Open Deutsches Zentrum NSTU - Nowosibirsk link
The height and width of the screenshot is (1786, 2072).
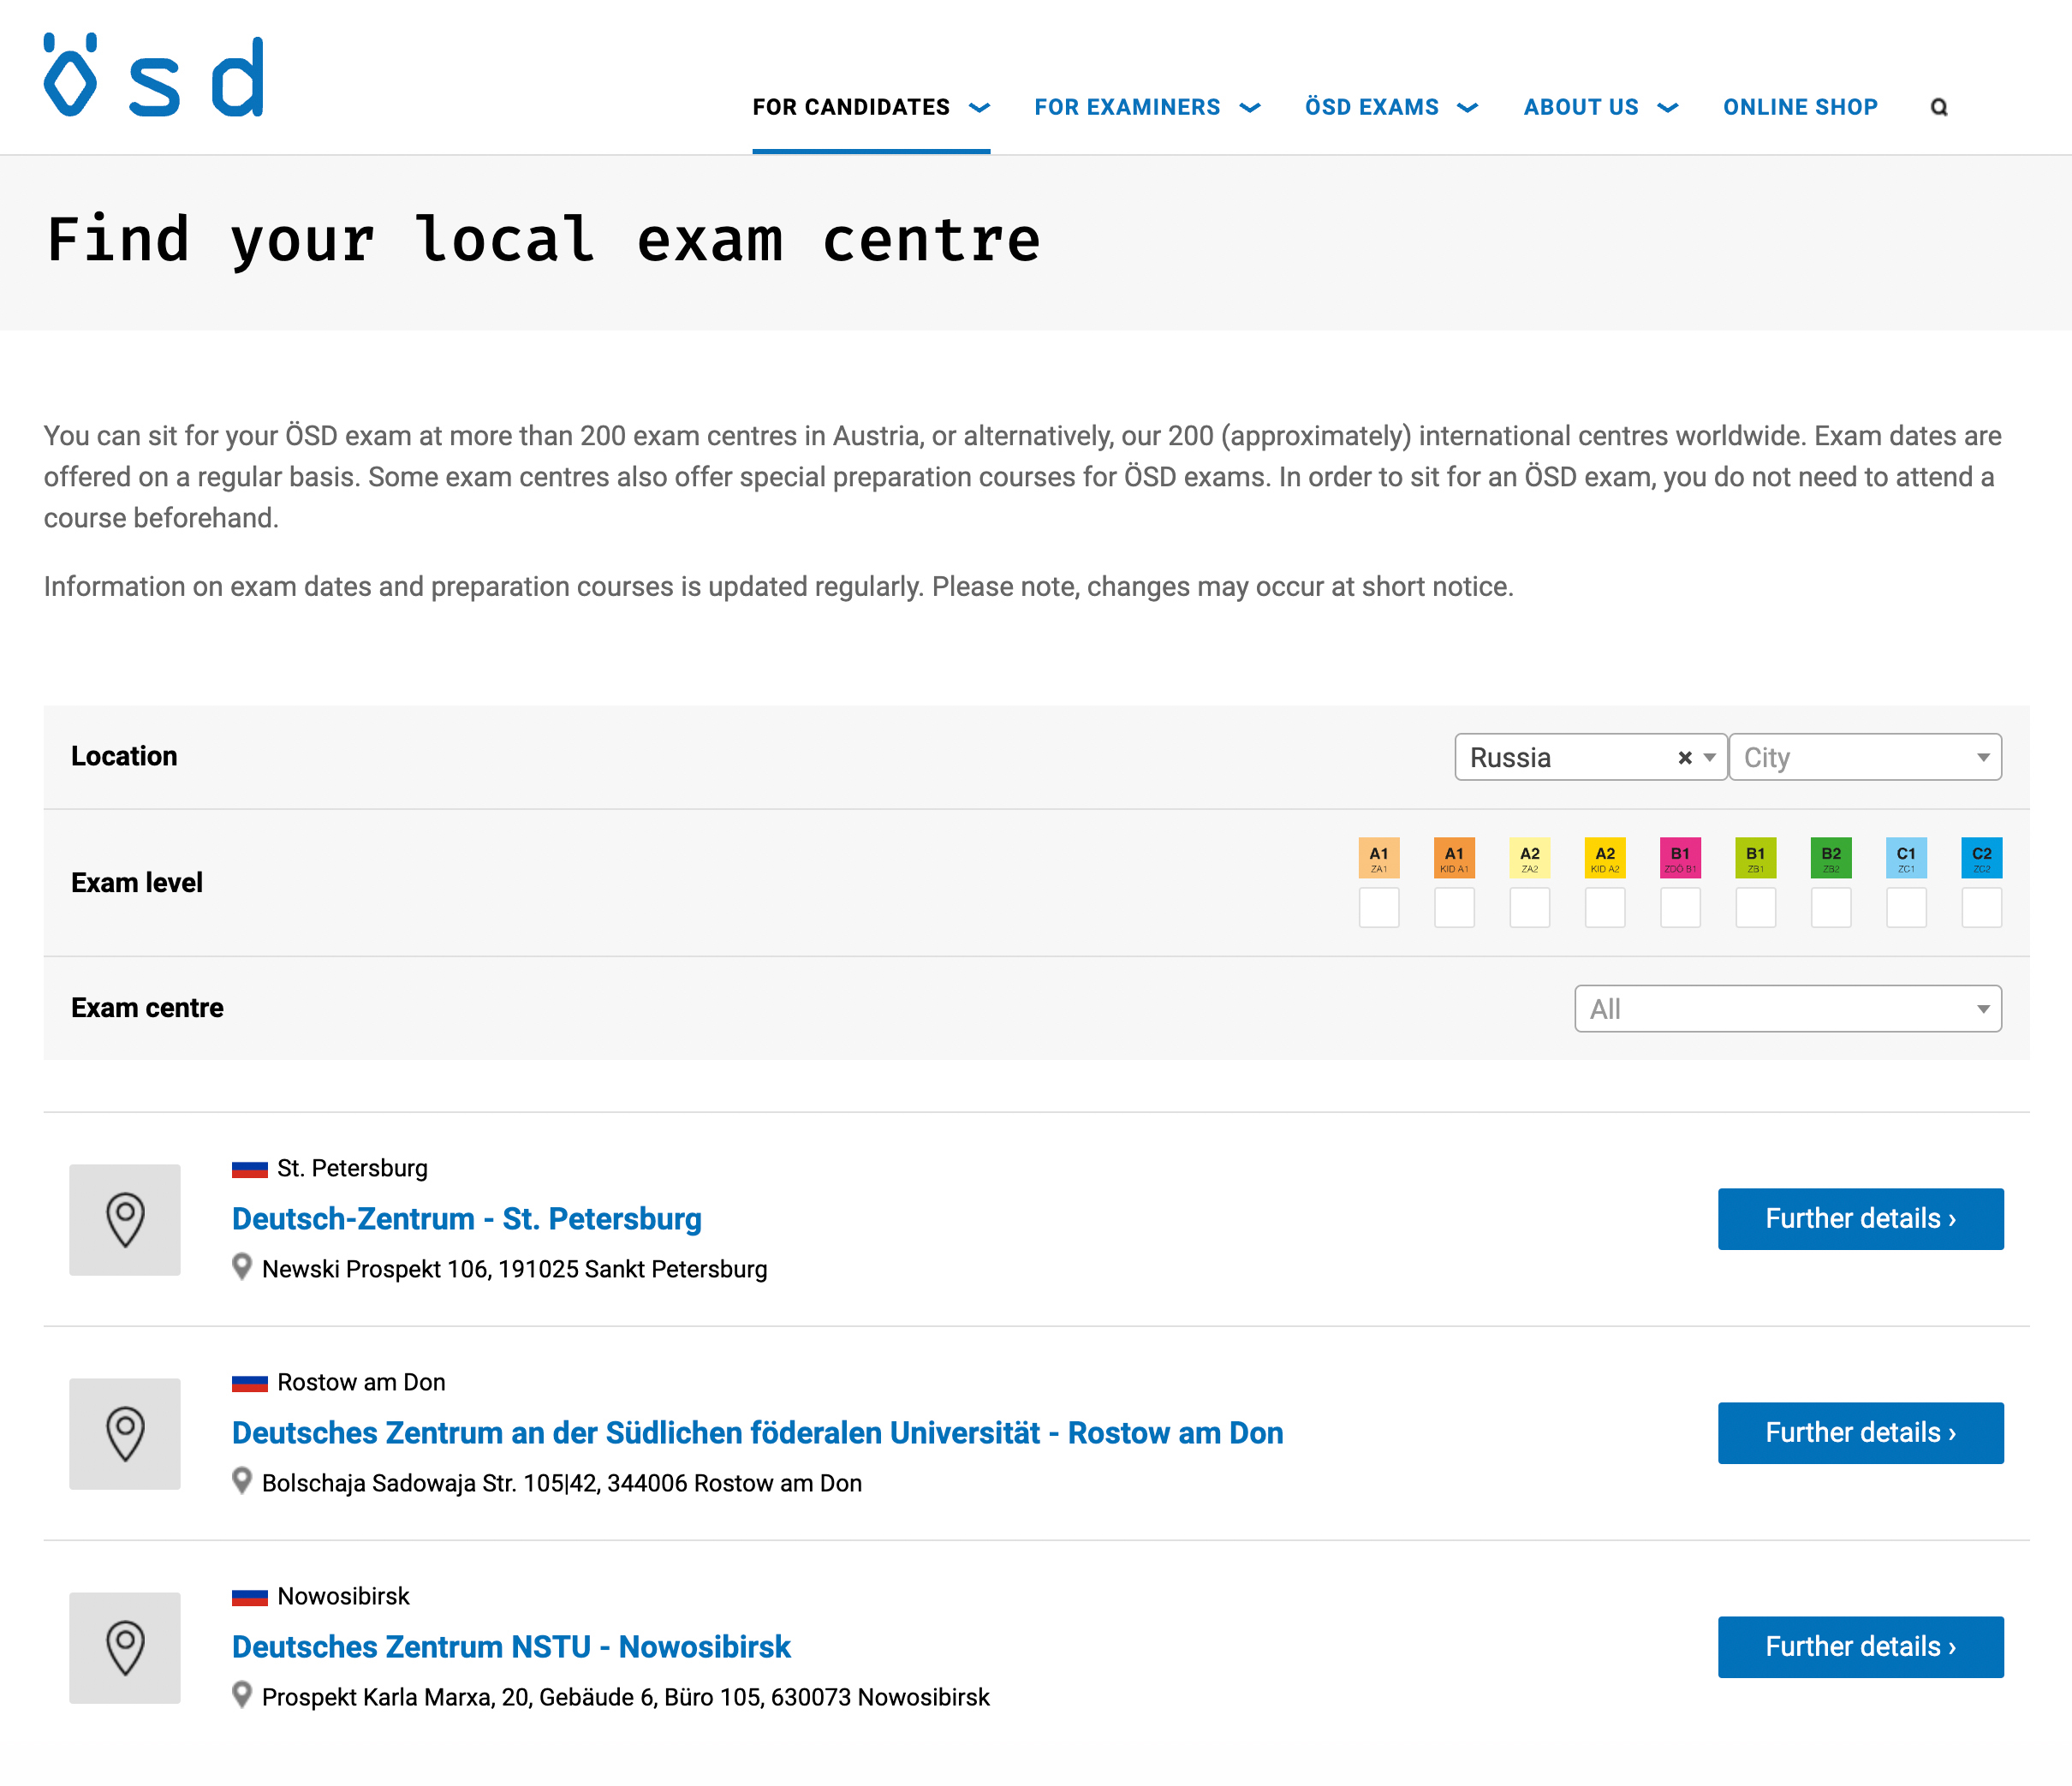click(511, 1647)
